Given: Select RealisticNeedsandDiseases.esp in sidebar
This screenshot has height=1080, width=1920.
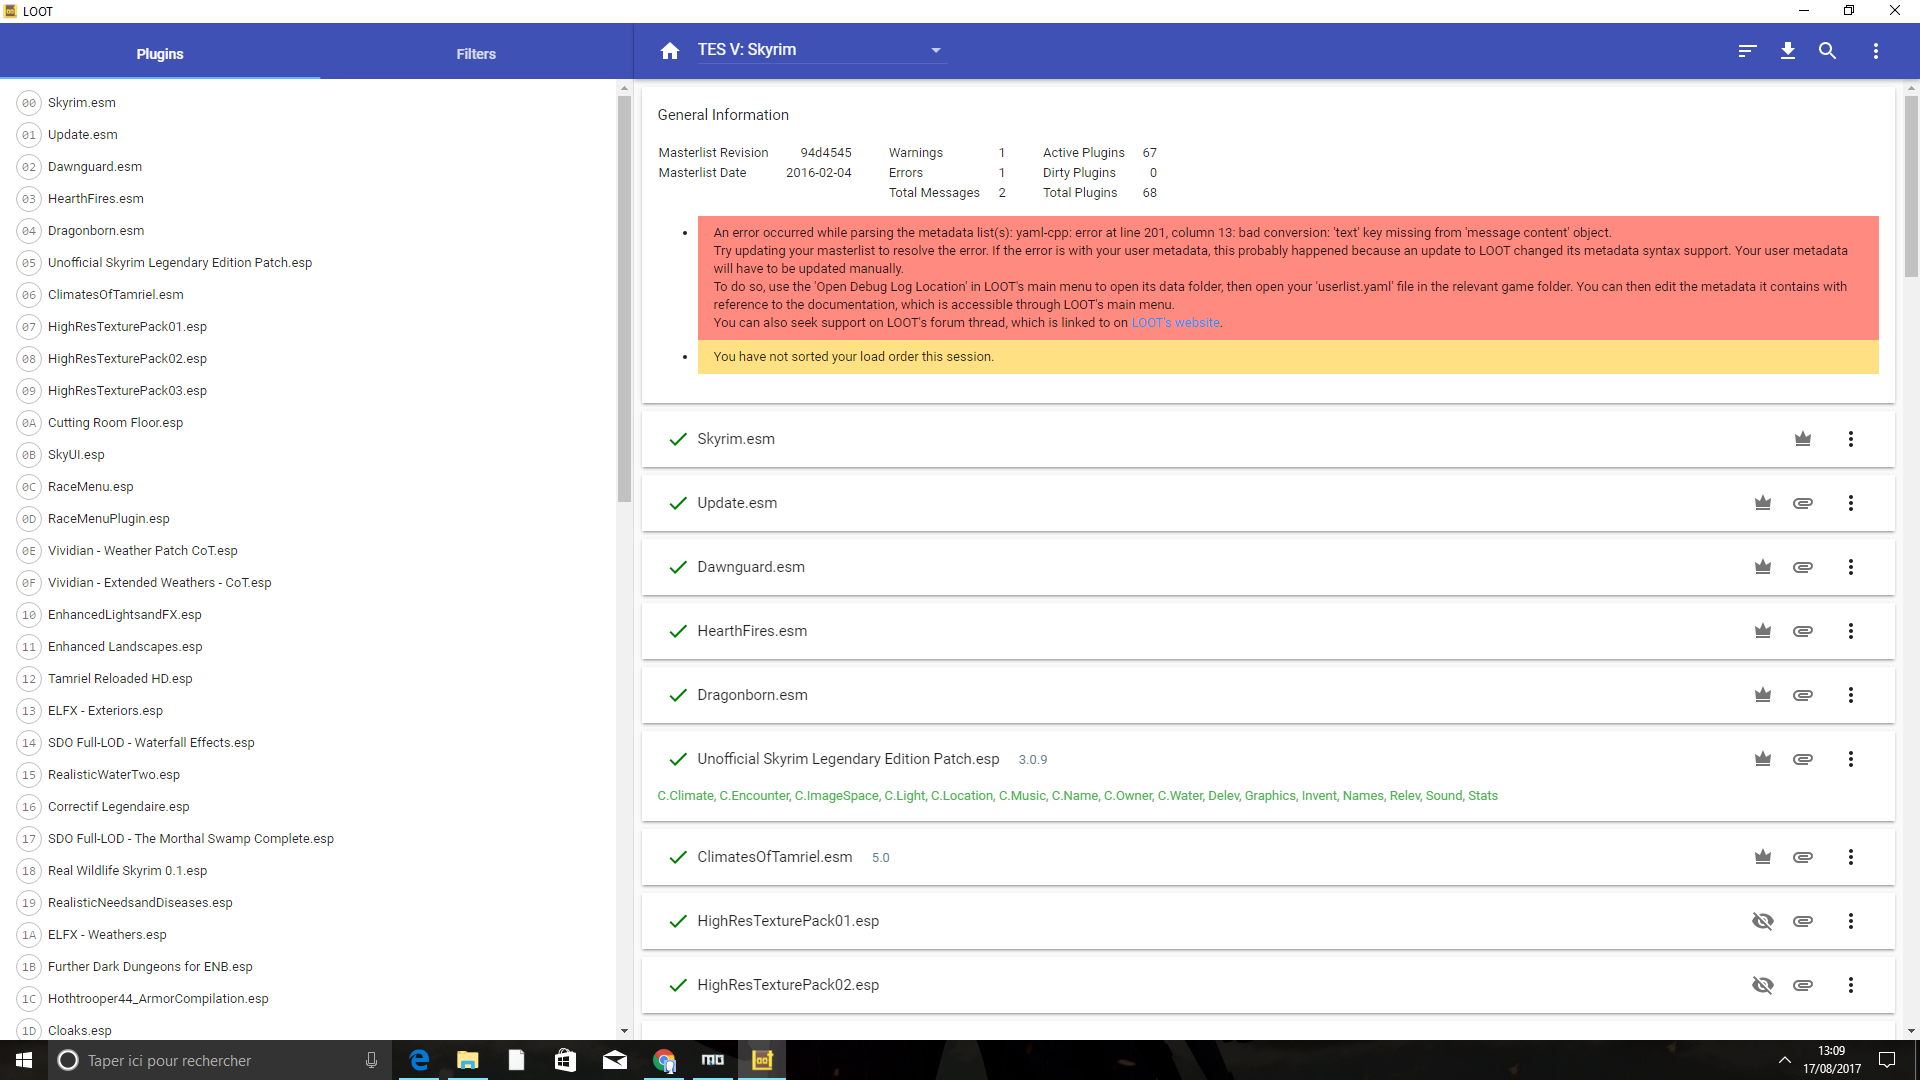Looking at the screenshot, I should click(x=310, y=903).
